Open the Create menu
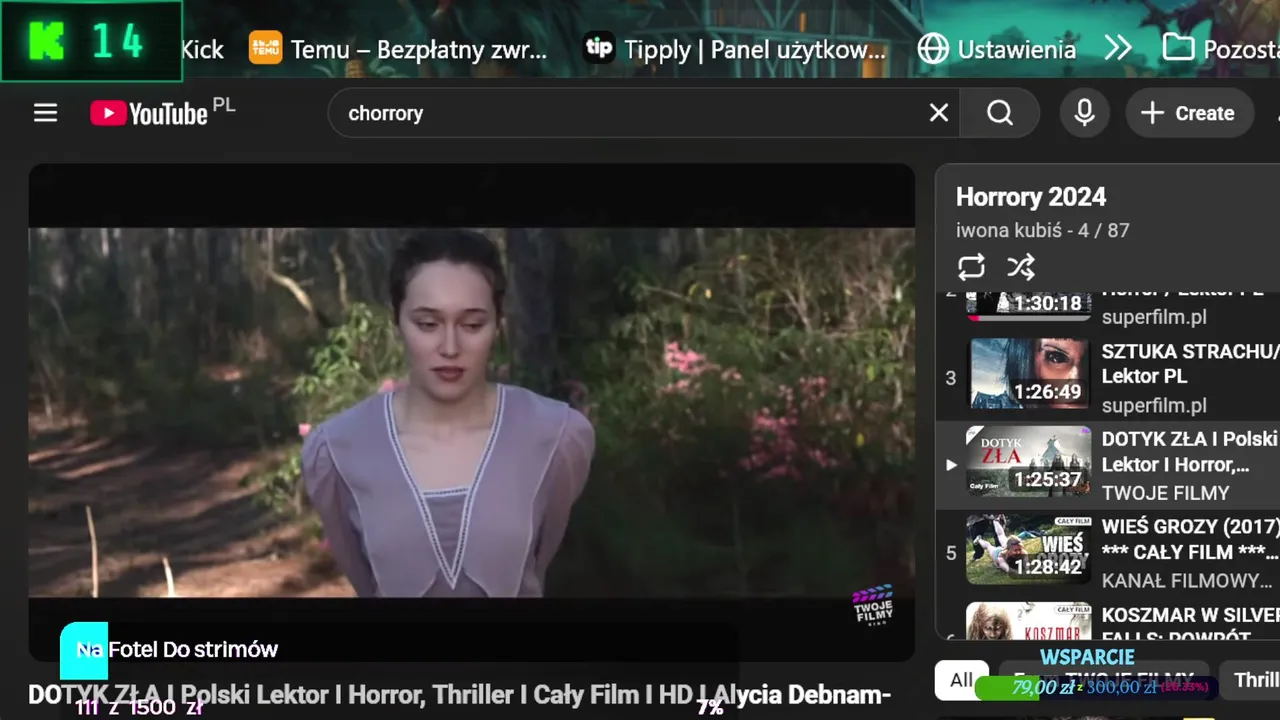 1188,113
